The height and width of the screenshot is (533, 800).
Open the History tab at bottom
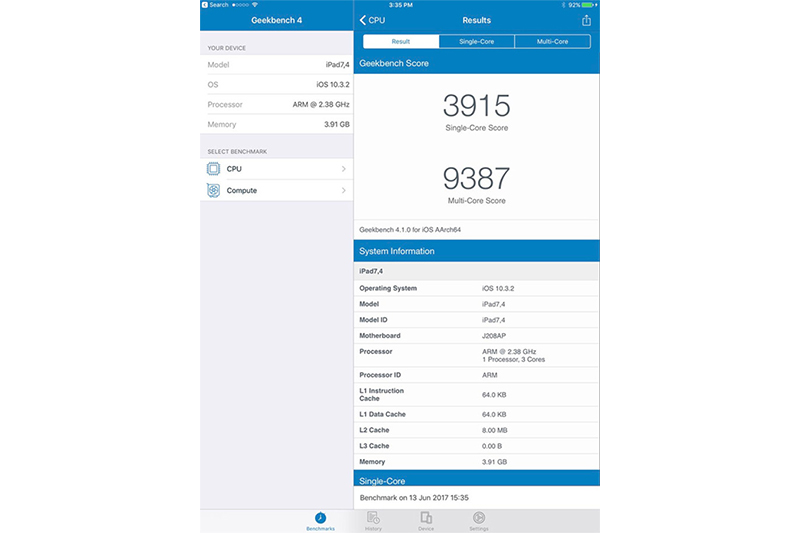coord(373,521)
